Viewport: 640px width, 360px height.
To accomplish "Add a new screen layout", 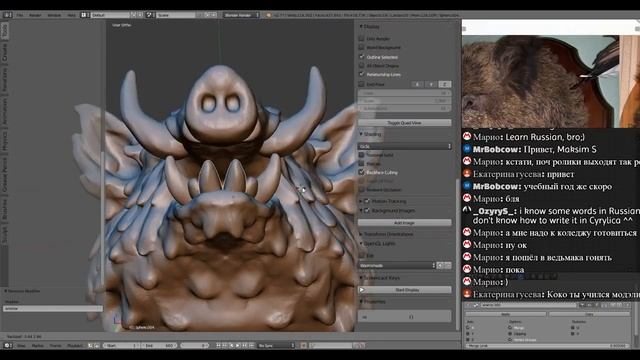I will pyautogui.click(x=133, y=15).
